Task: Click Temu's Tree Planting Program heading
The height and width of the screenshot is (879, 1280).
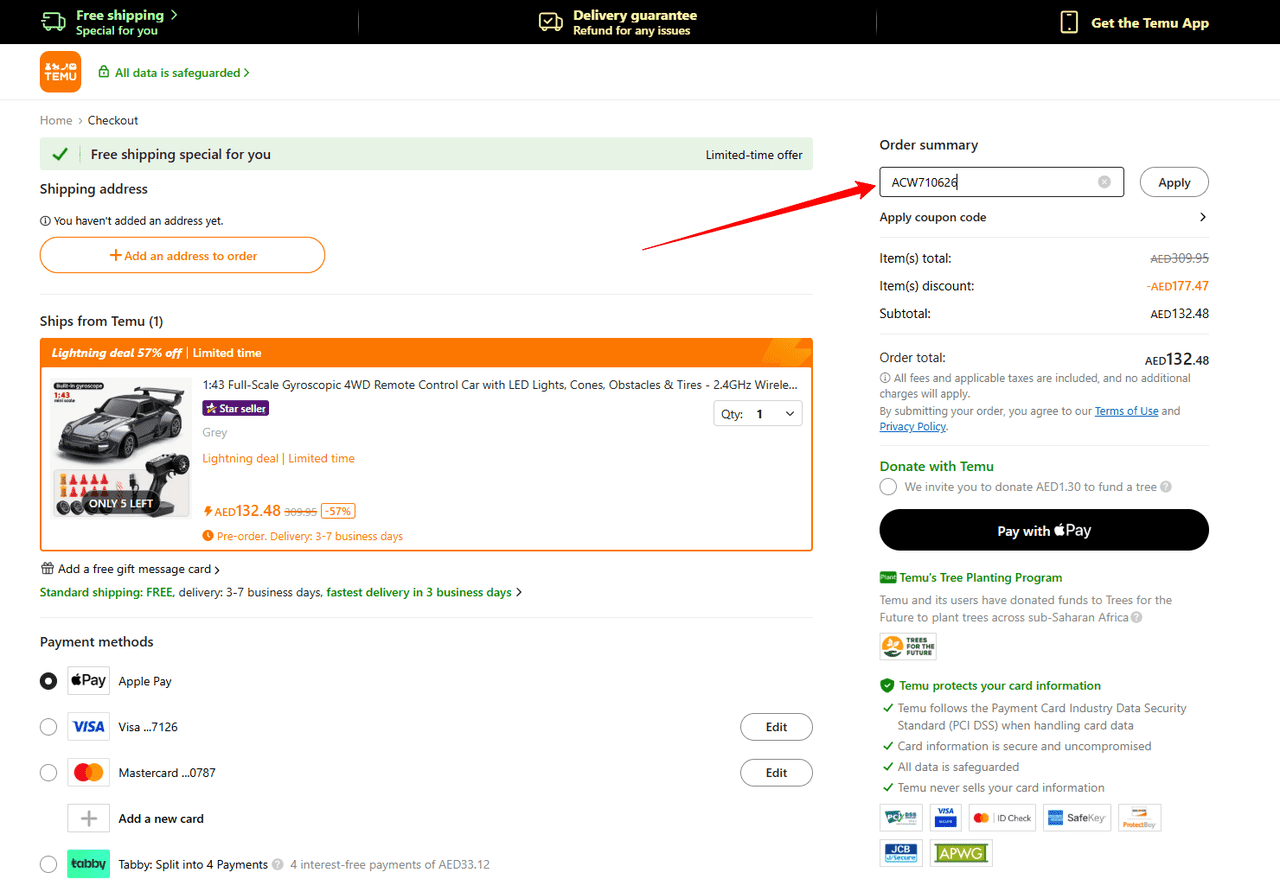Action: point(981,577)
